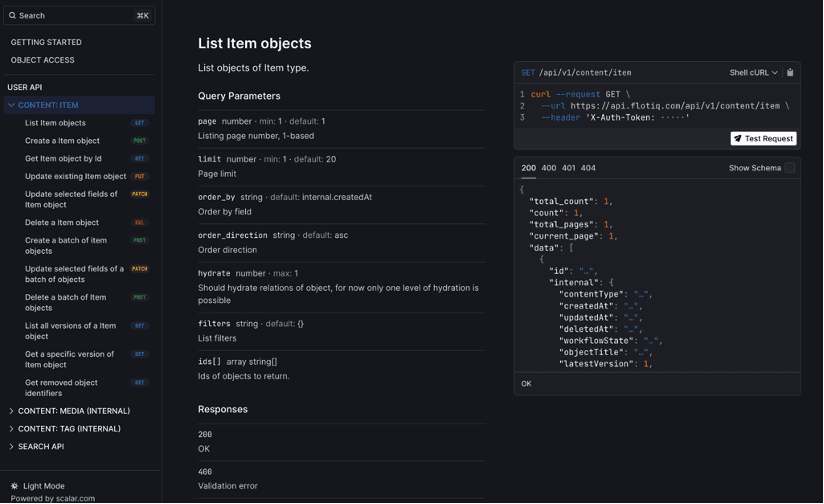Open the Shell cURL language dropdown
This screenshot has width=824, height=504.
click(753, 73)
